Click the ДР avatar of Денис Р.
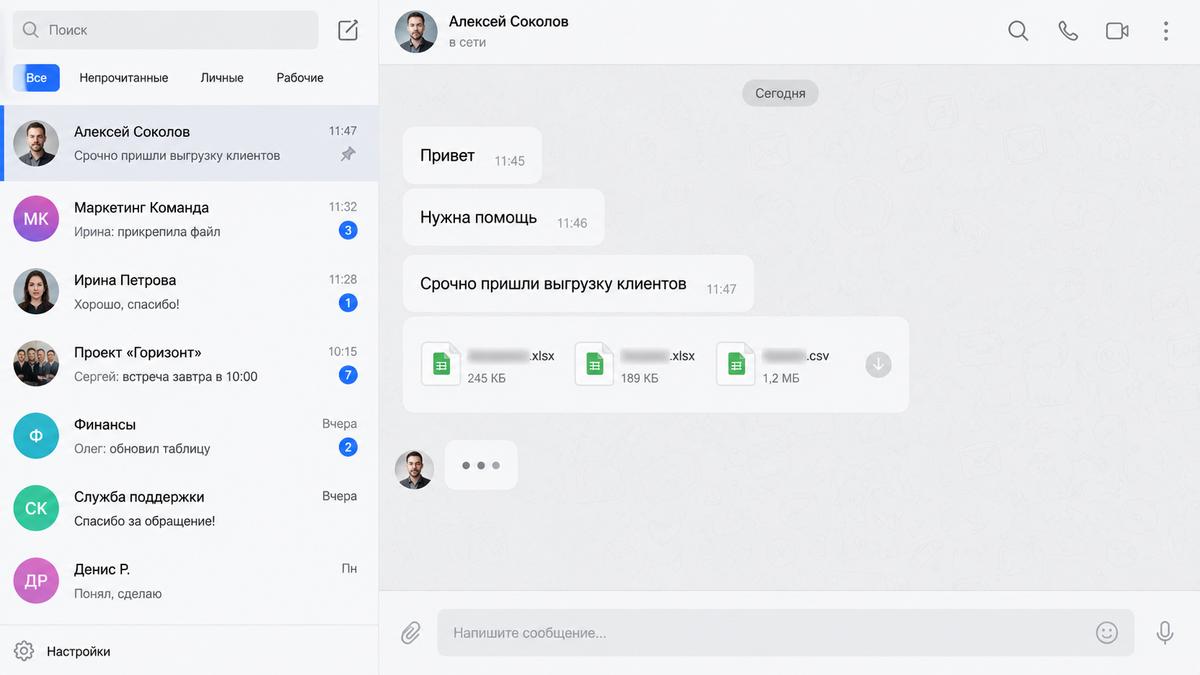1200x675 pixels. click(x=36, y=581)
